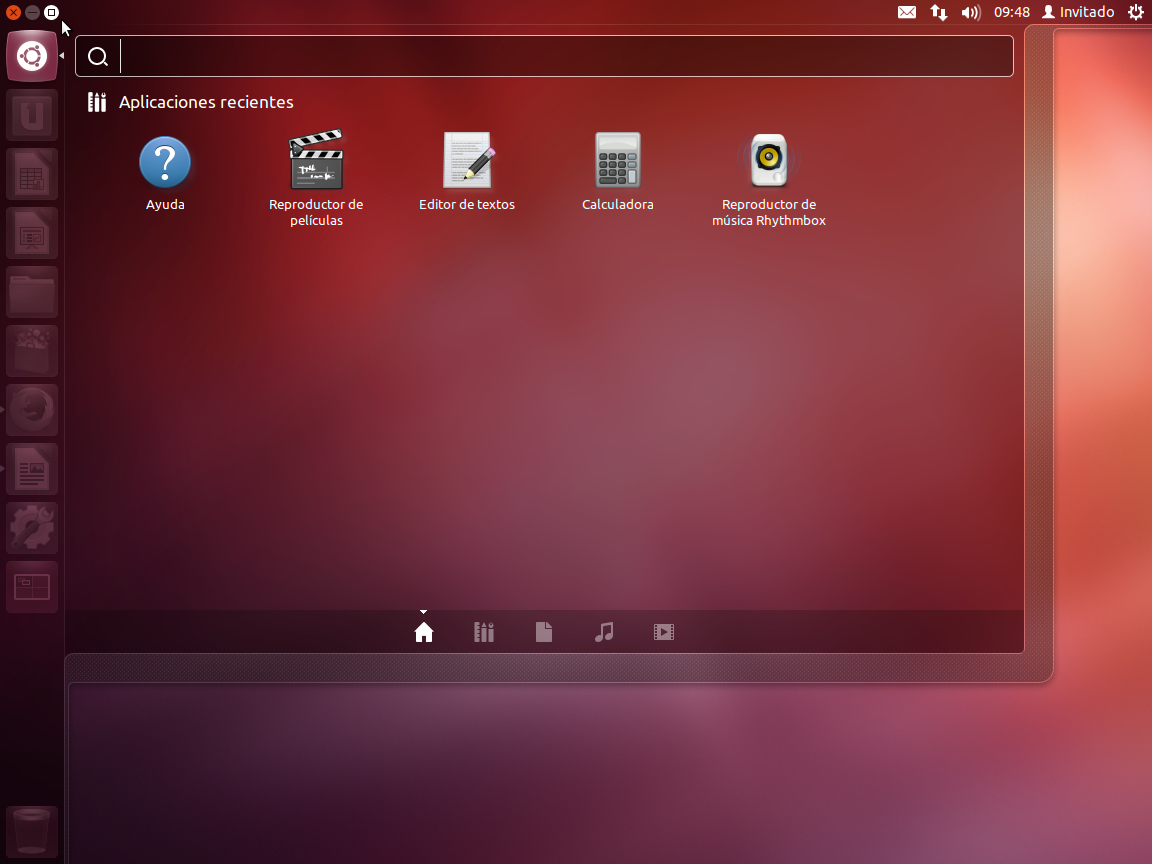Expand the Invitado user menu
The image size is (1152, 864).
coord(1078,12)
